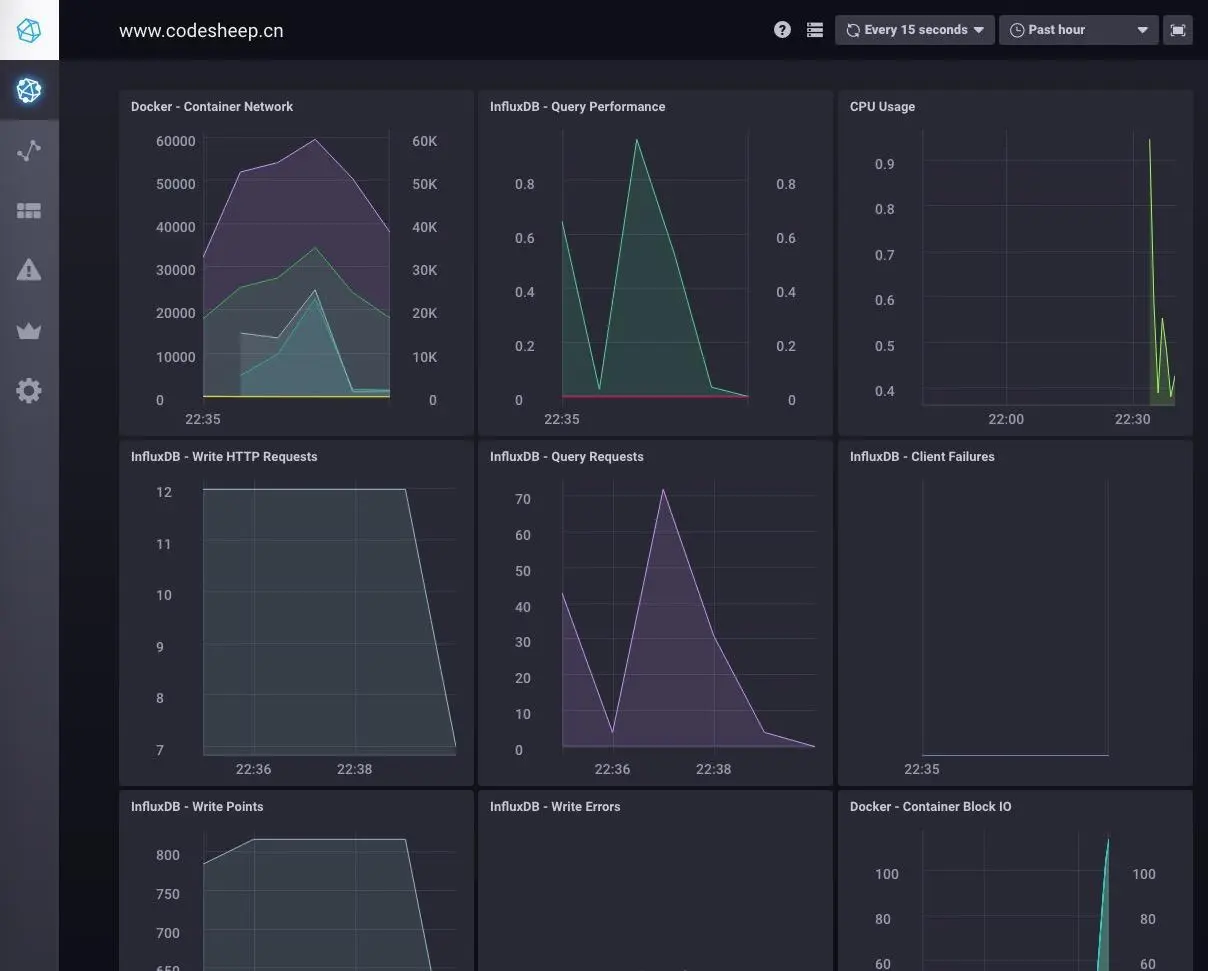Click the CPU Usage panel header
This screenshot has width=1208, height=971.
(x=882, y=106)
